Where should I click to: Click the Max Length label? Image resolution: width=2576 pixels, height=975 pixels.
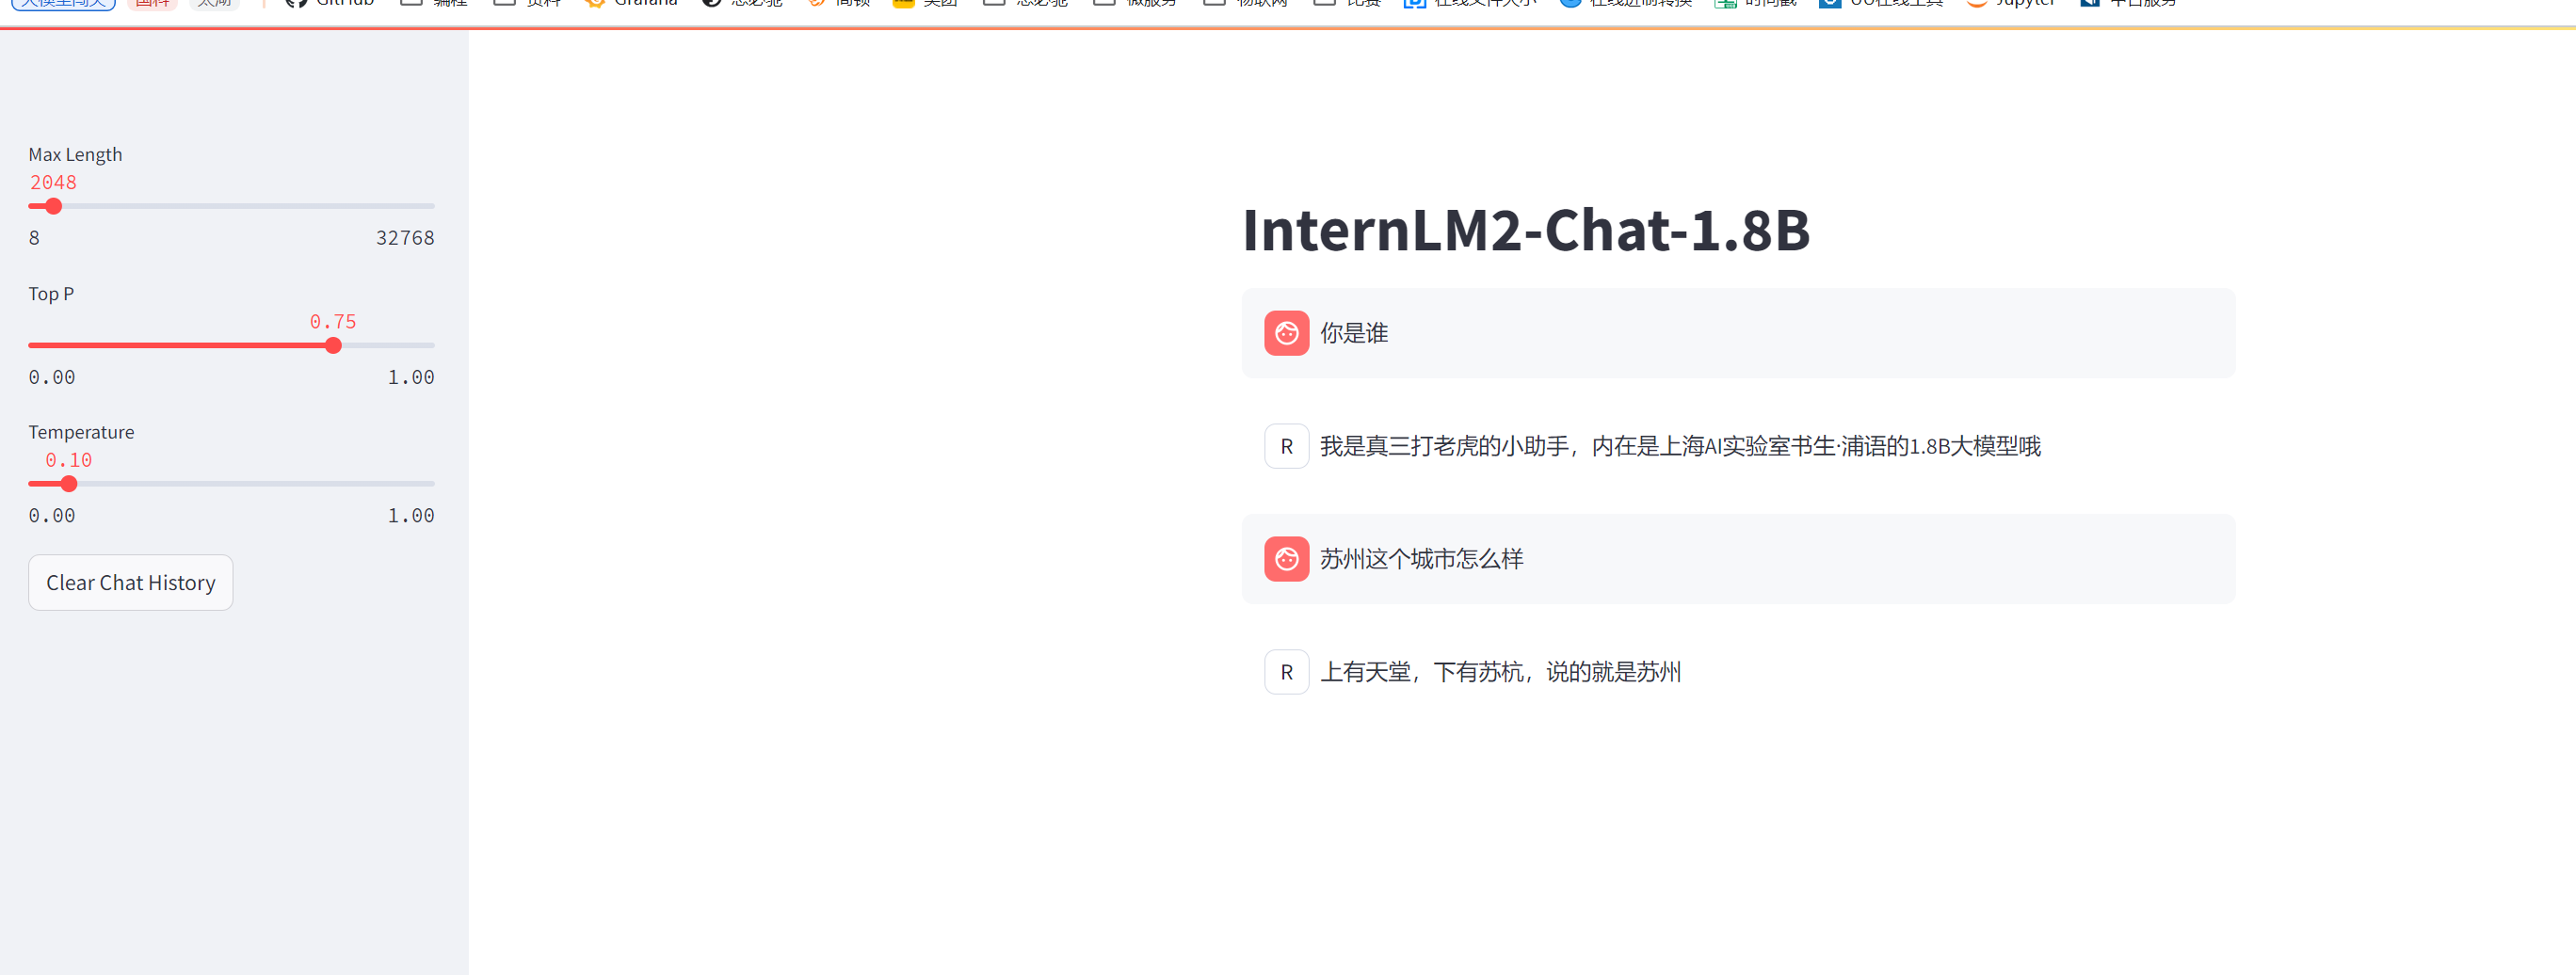(x=75, y=155)
